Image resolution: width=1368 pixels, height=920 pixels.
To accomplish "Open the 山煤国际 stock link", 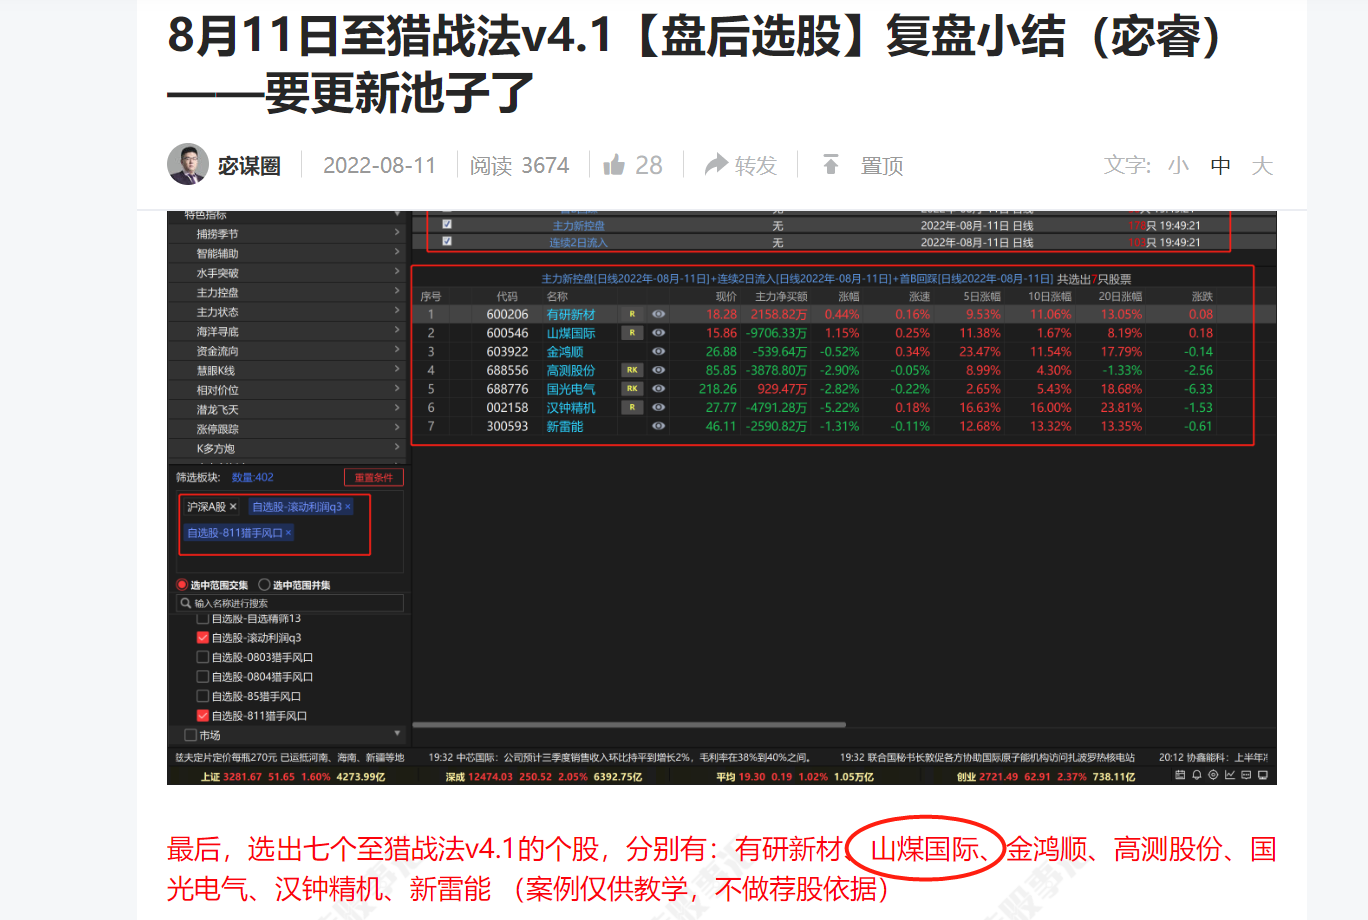I will [x=571, y=333].
